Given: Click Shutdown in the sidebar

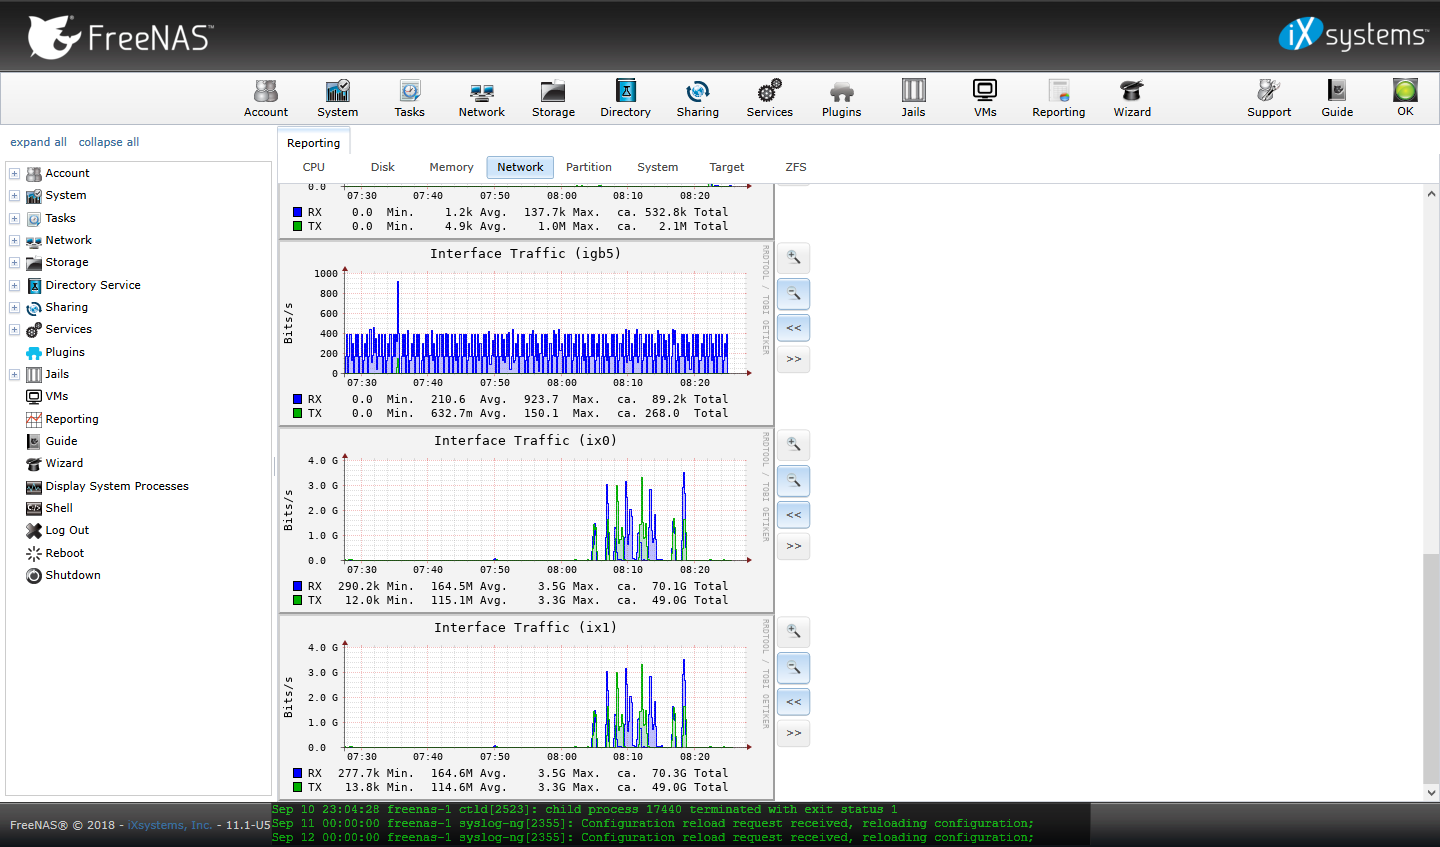Looking at the screenshot, I should pos(73,575).
